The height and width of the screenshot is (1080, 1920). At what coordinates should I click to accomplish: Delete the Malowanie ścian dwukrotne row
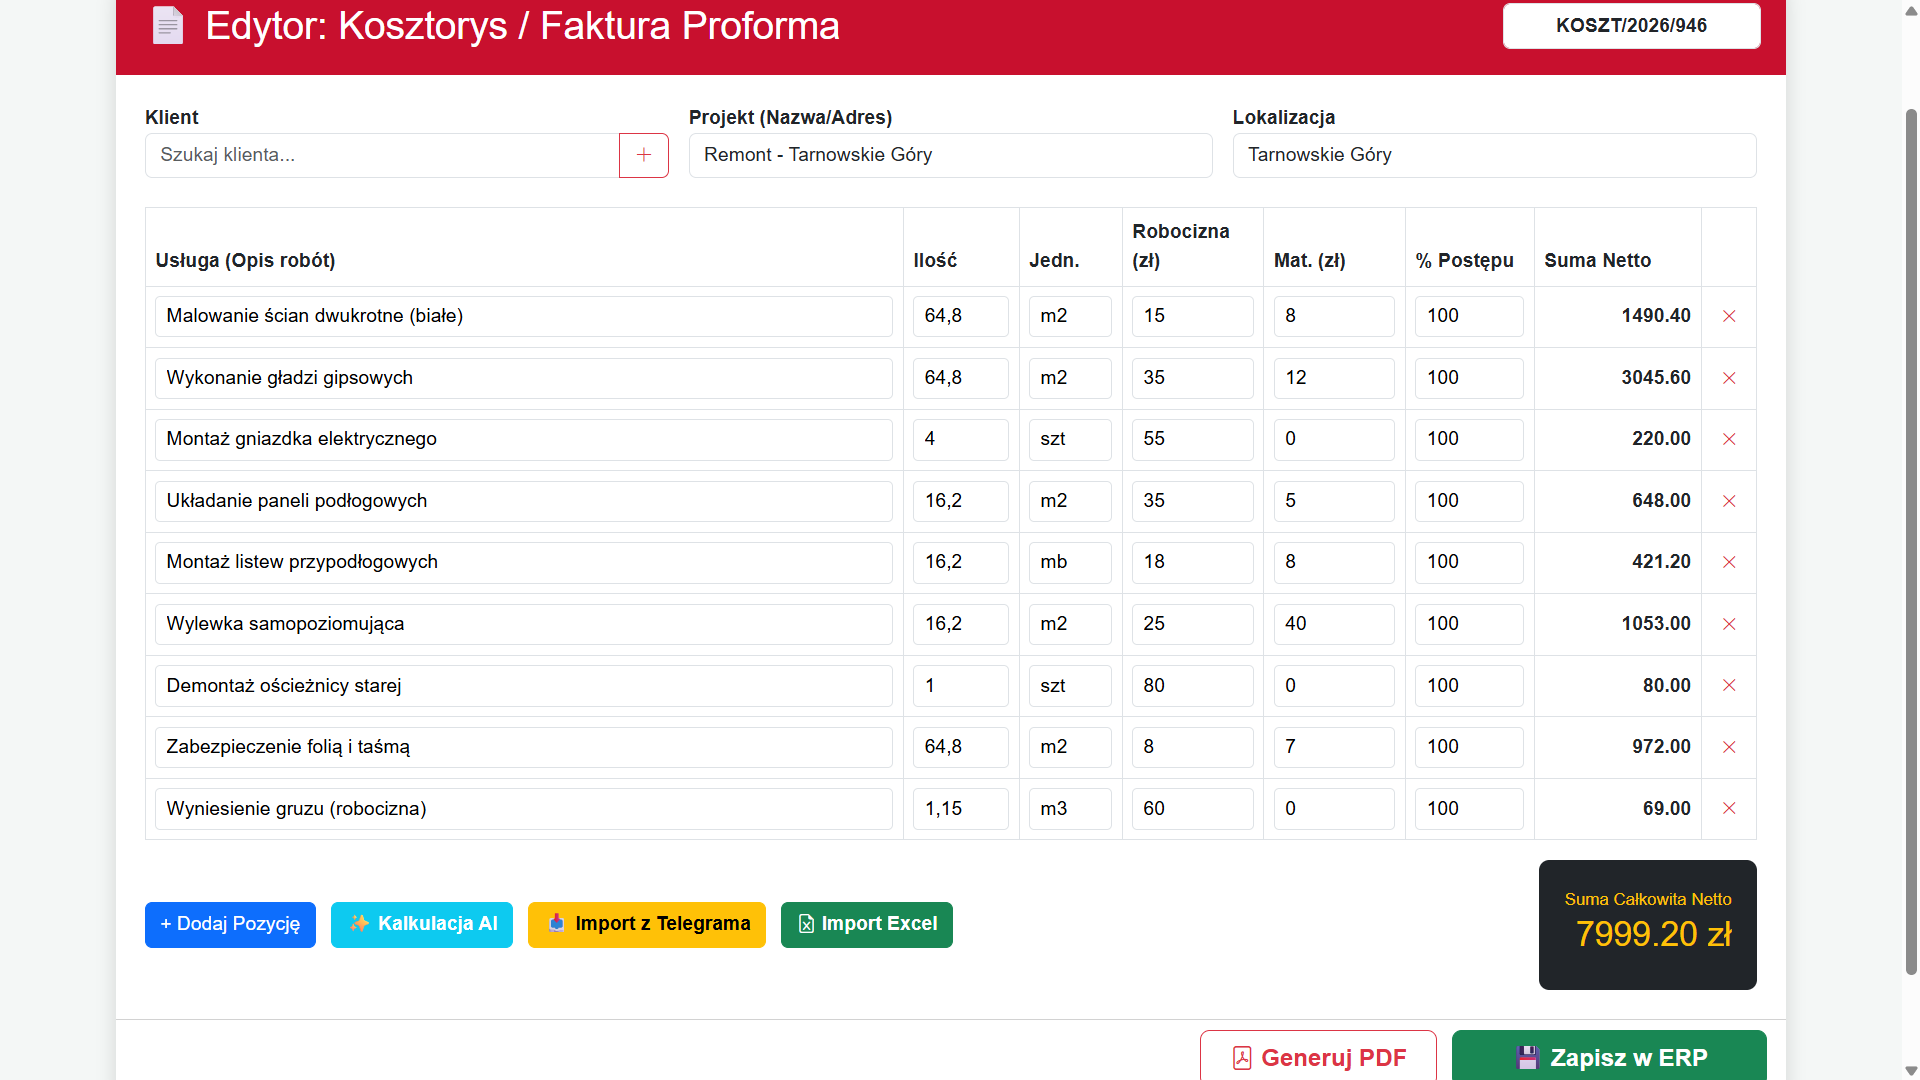click(x=1729, y=316)
